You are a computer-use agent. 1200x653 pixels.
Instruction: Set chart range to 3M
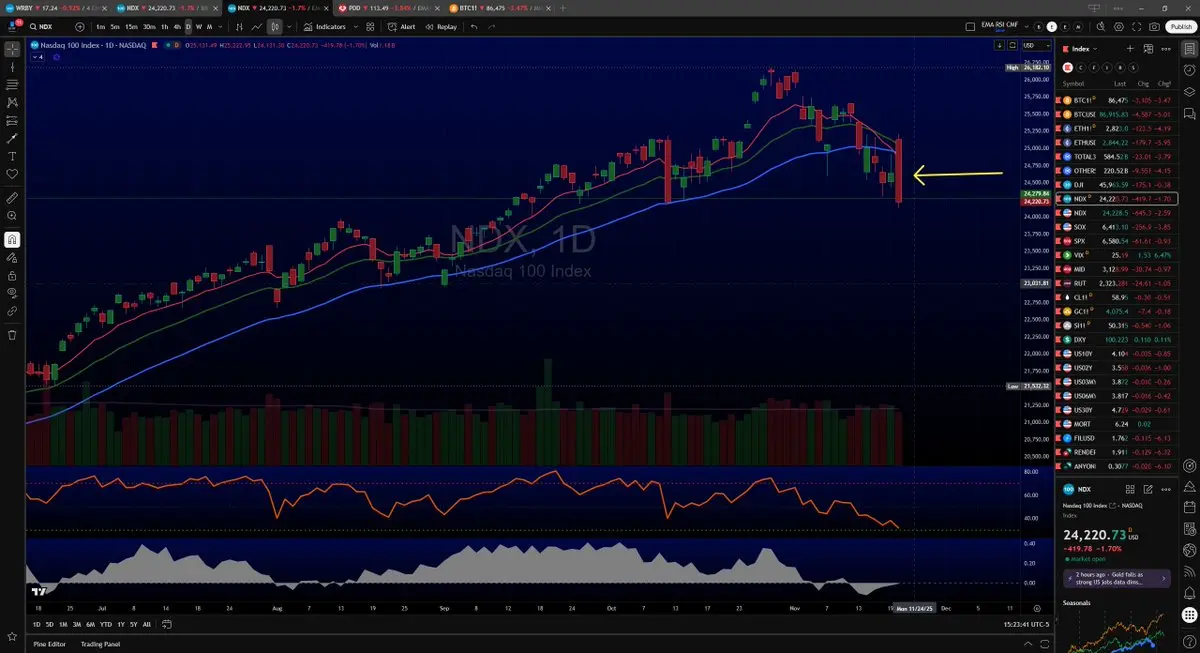click(77, 624)
